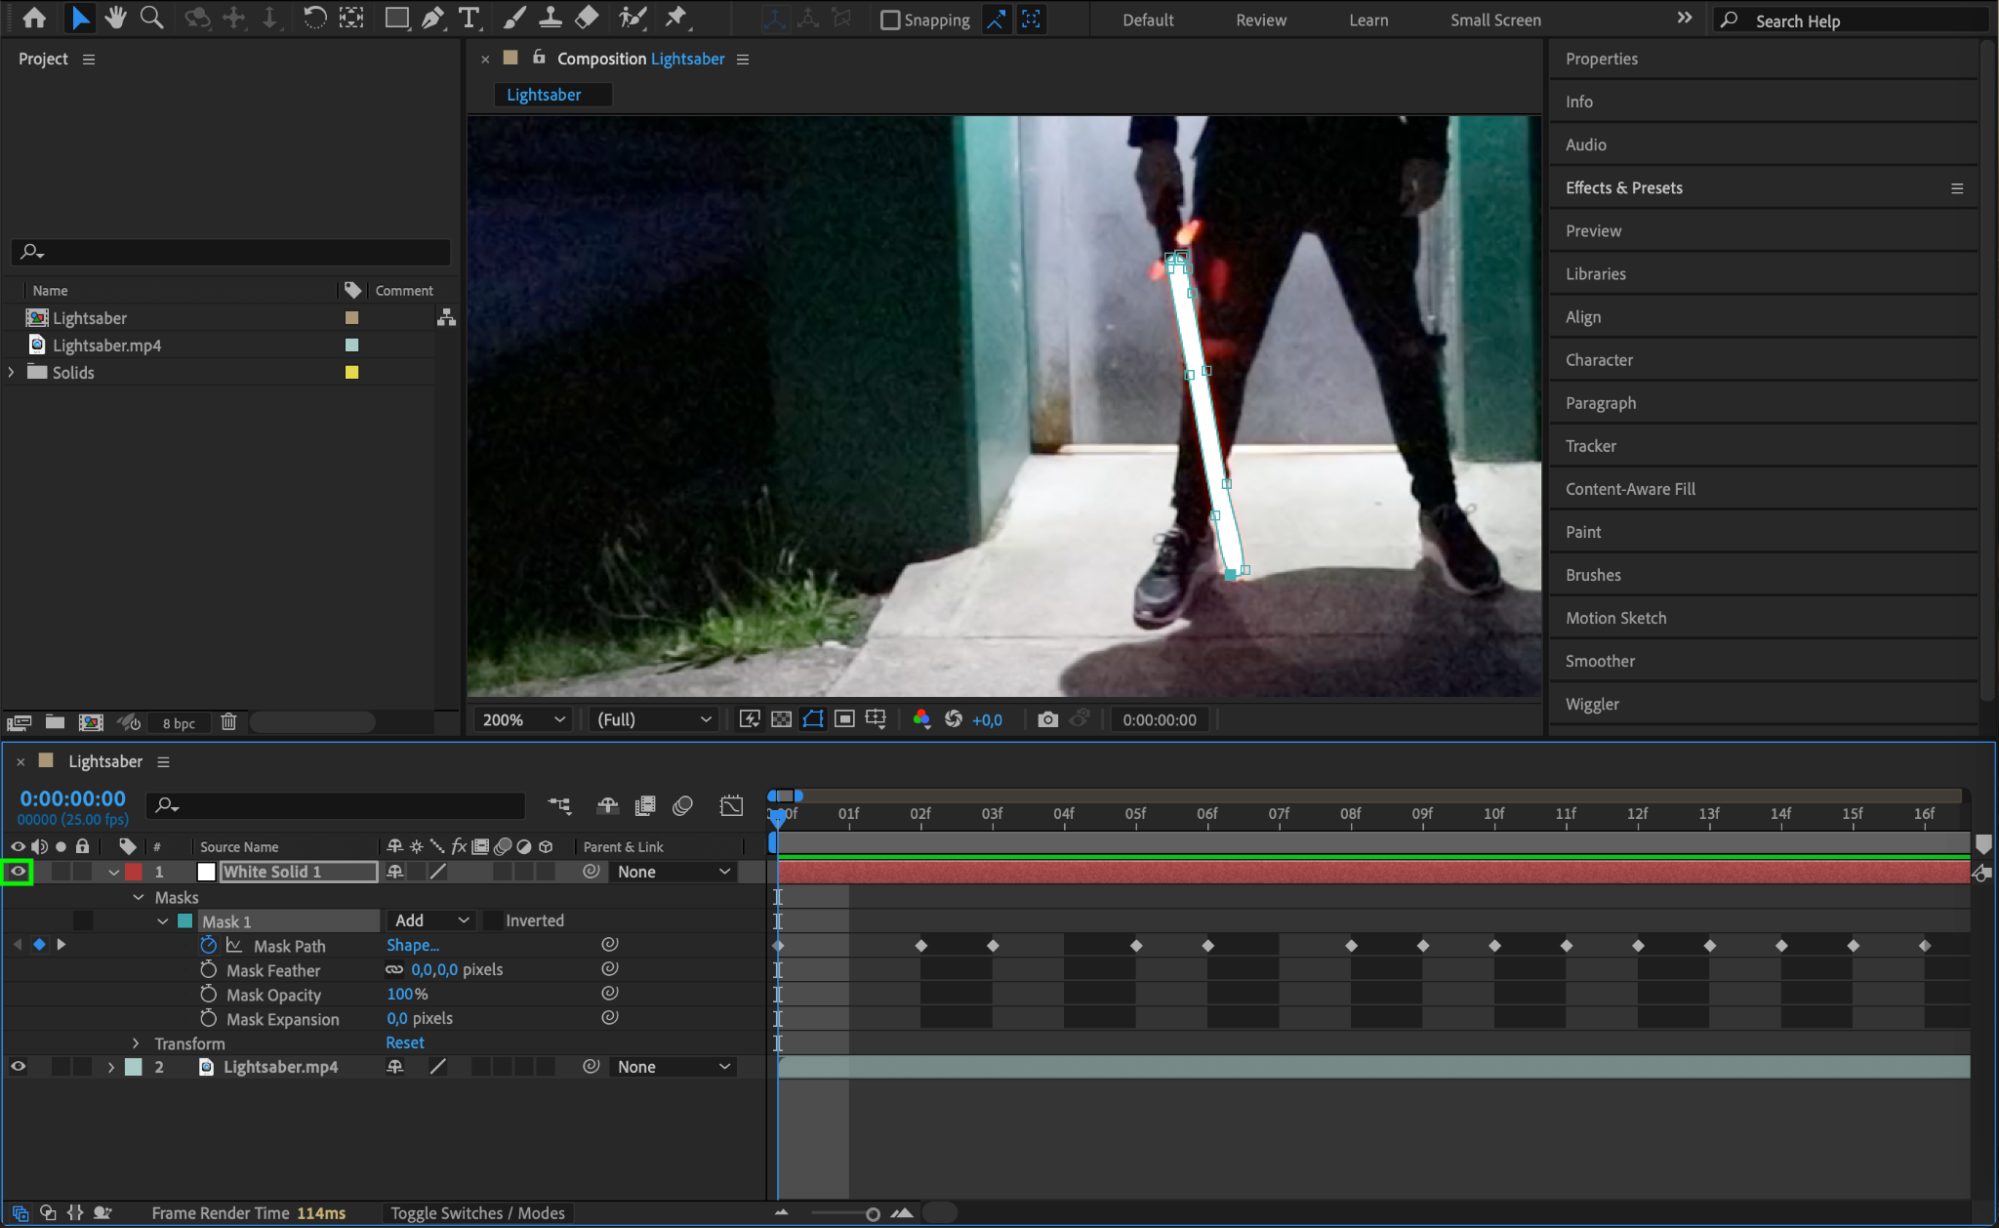Pick the Puppet Pin tool
1999x1228 pixels.
(x=677, y=18)
